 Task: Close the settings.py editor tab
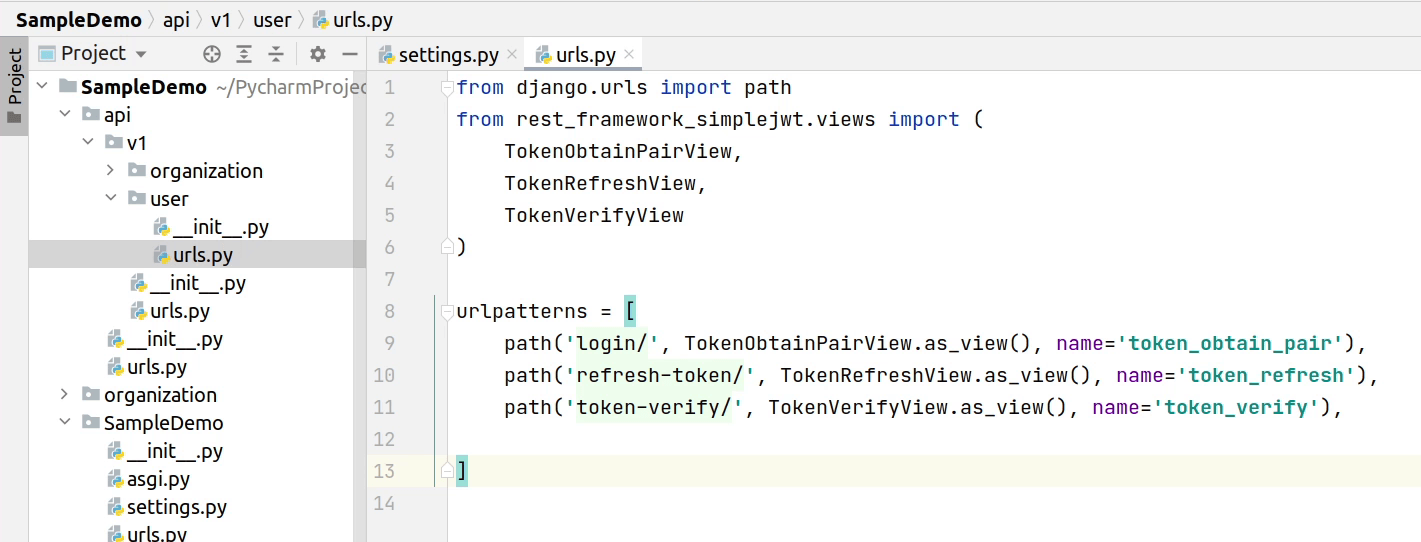[512, 55]
